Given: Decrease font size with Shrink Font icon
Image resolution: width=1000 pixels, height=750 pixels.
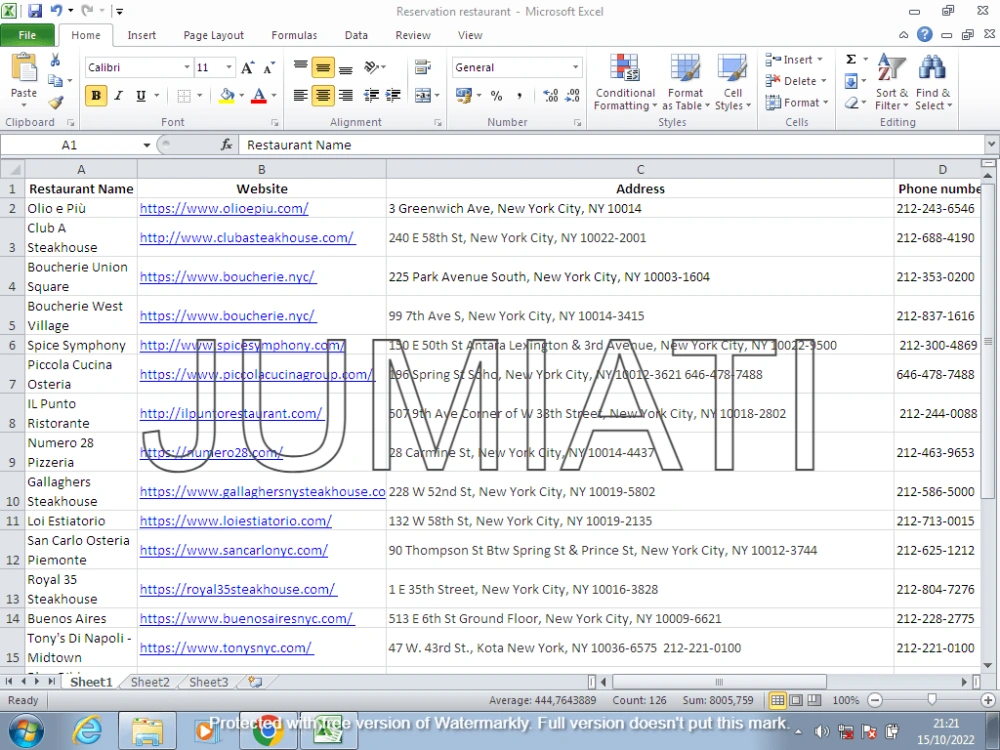Looking at the screenshot, I should click(269, 67).
